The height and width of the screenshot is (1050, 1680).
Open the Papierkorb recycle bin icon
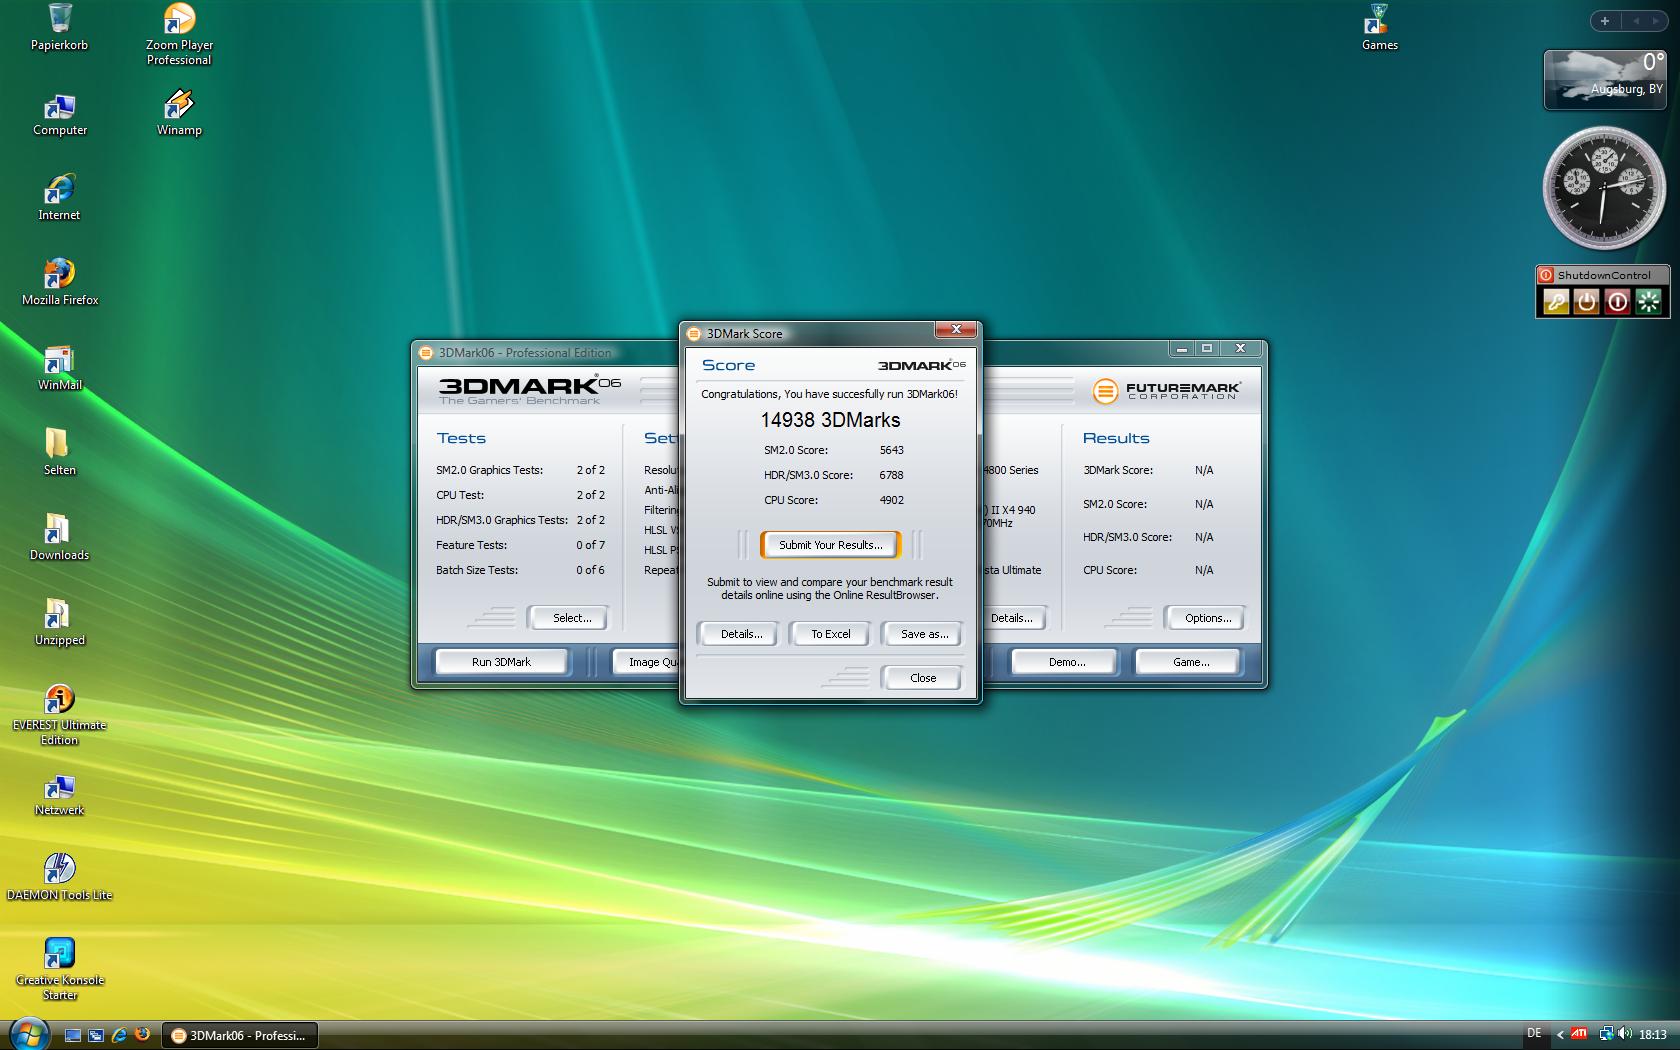pyautogui.click(x=59, y=27)
